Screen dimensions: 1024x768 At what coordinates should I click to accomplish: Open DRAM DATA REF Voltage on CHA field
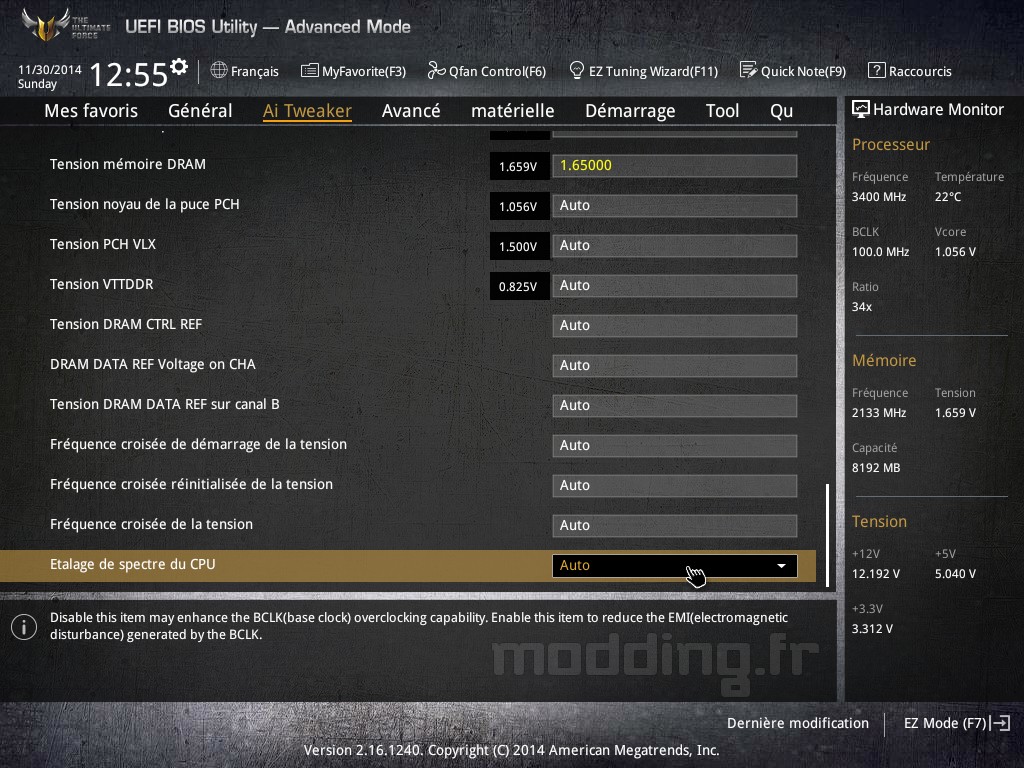pyautogui.click(x=675, y=365)
